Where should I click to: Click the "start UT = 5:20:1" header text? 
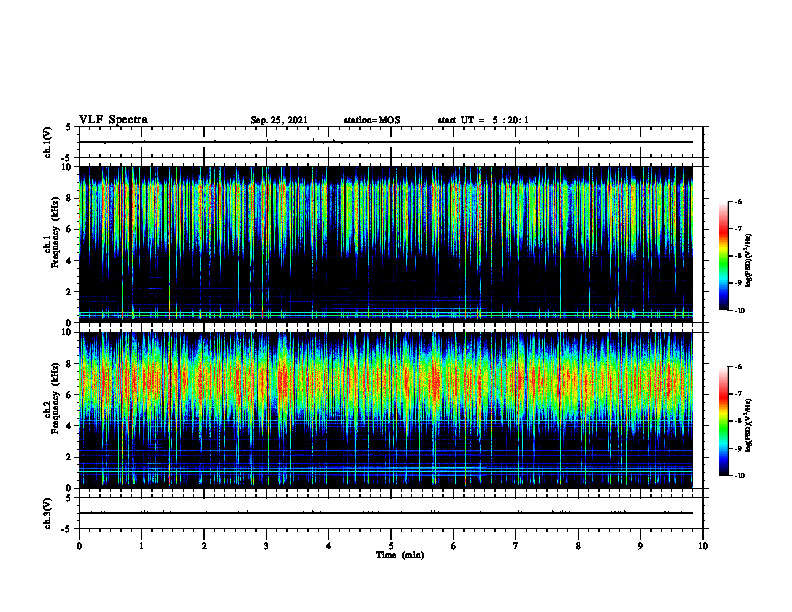point(483,120)
